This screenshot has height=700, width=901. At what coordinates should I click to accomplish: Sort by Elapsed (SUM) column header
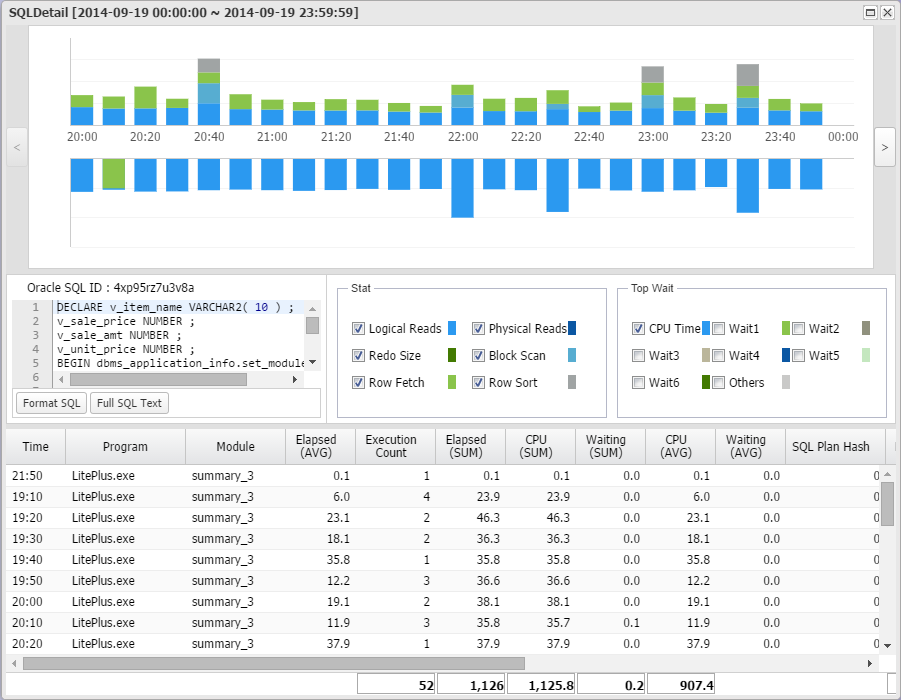pyautogui.click(x=471, y=447)
